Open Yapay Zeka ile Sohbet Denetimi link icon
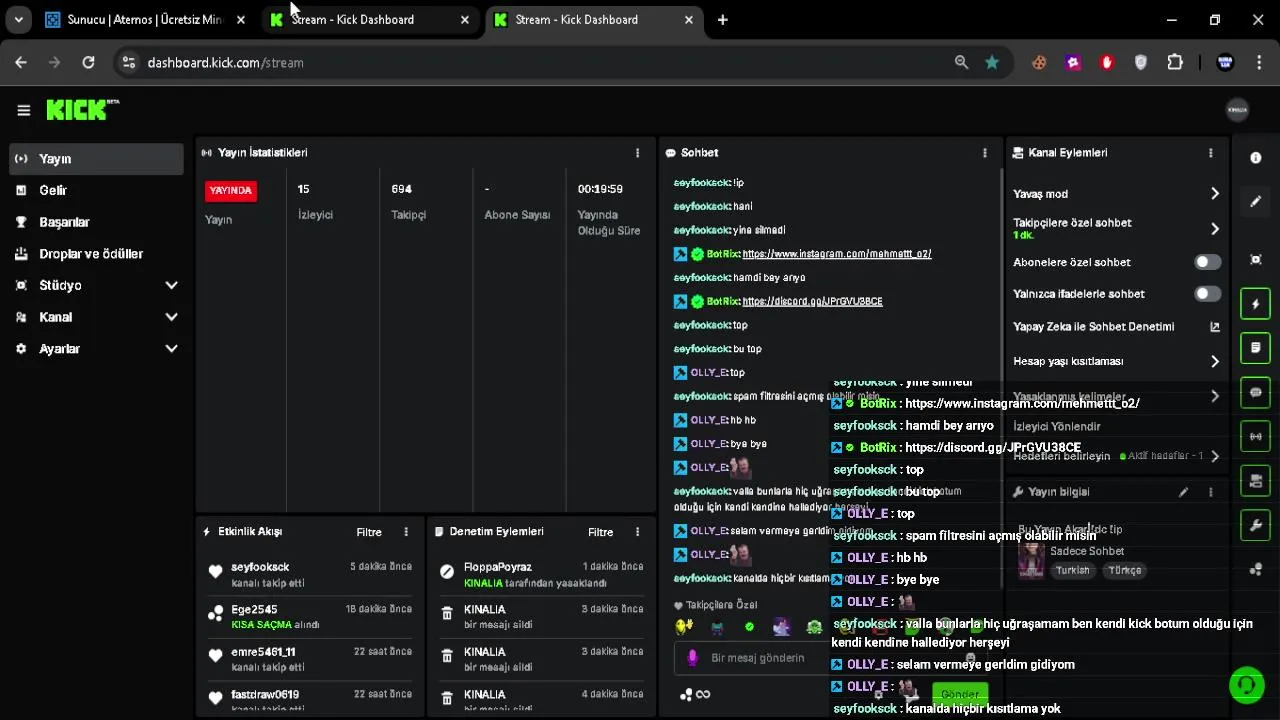This screenshot has width=1280, height=720. (x=1215, y=327)
